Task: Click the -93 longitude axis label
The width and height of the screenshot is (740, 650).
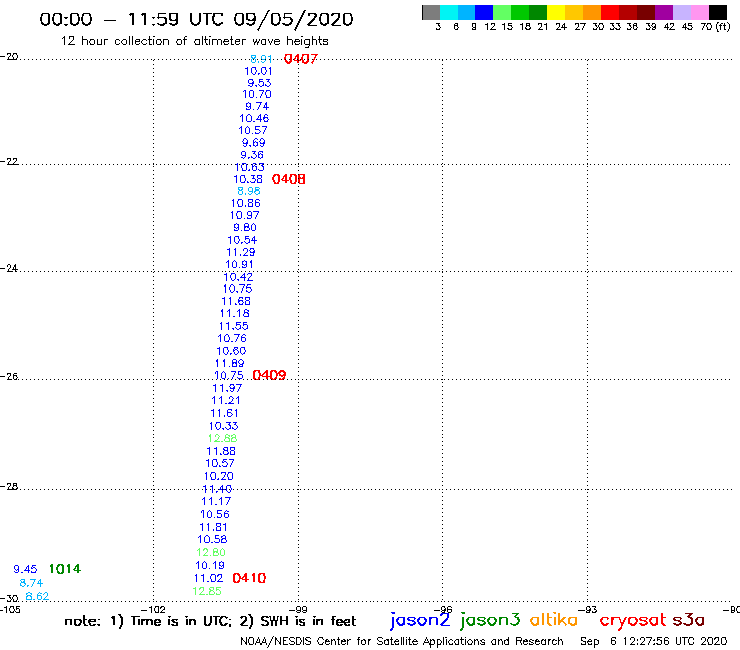Action: (x=588, y=609)
